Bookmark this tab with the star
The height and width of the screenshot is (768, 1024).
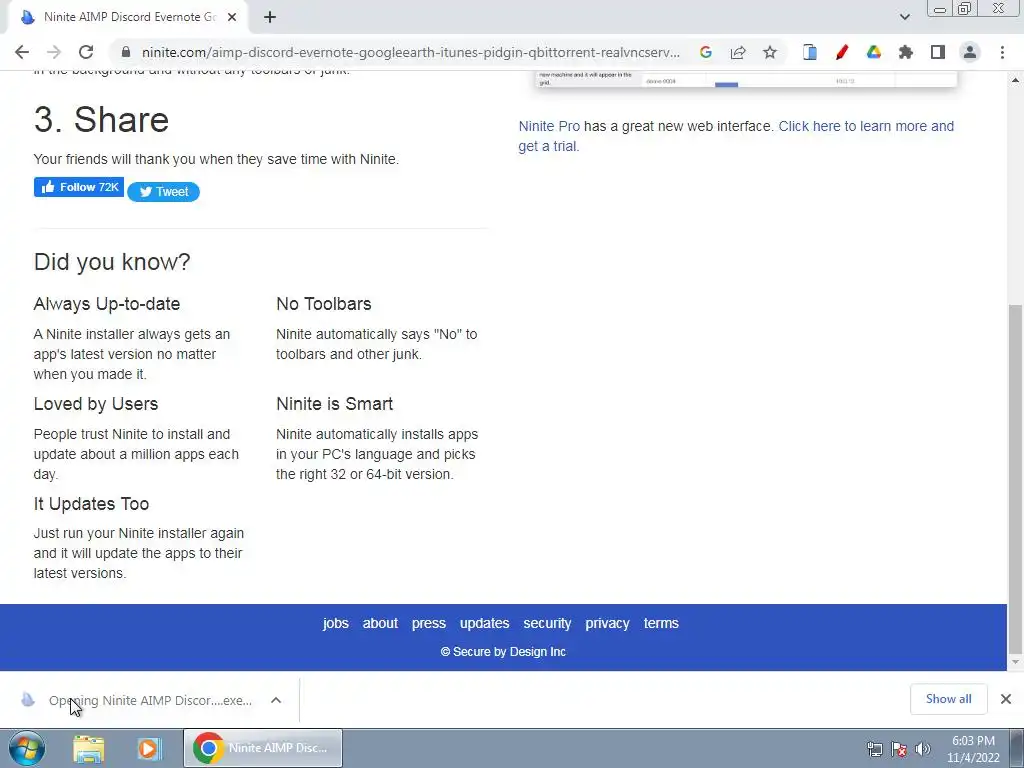click(770, 52)
